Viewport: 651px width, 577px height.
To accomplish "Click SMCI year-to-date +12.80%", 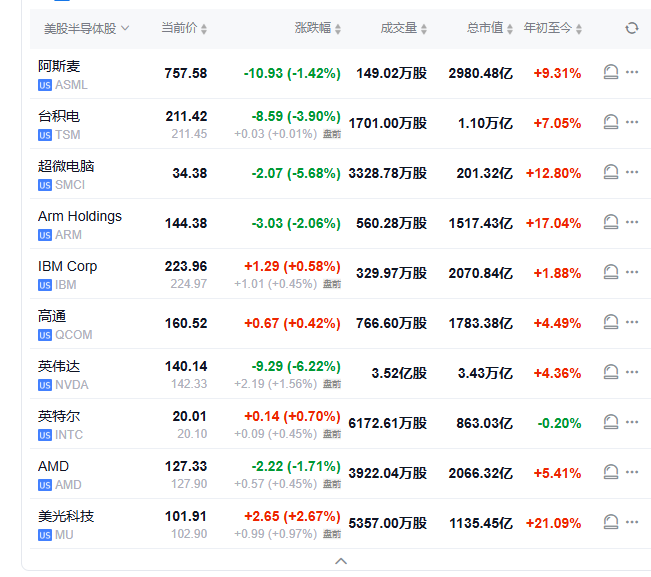I will (x=553, y=173).
